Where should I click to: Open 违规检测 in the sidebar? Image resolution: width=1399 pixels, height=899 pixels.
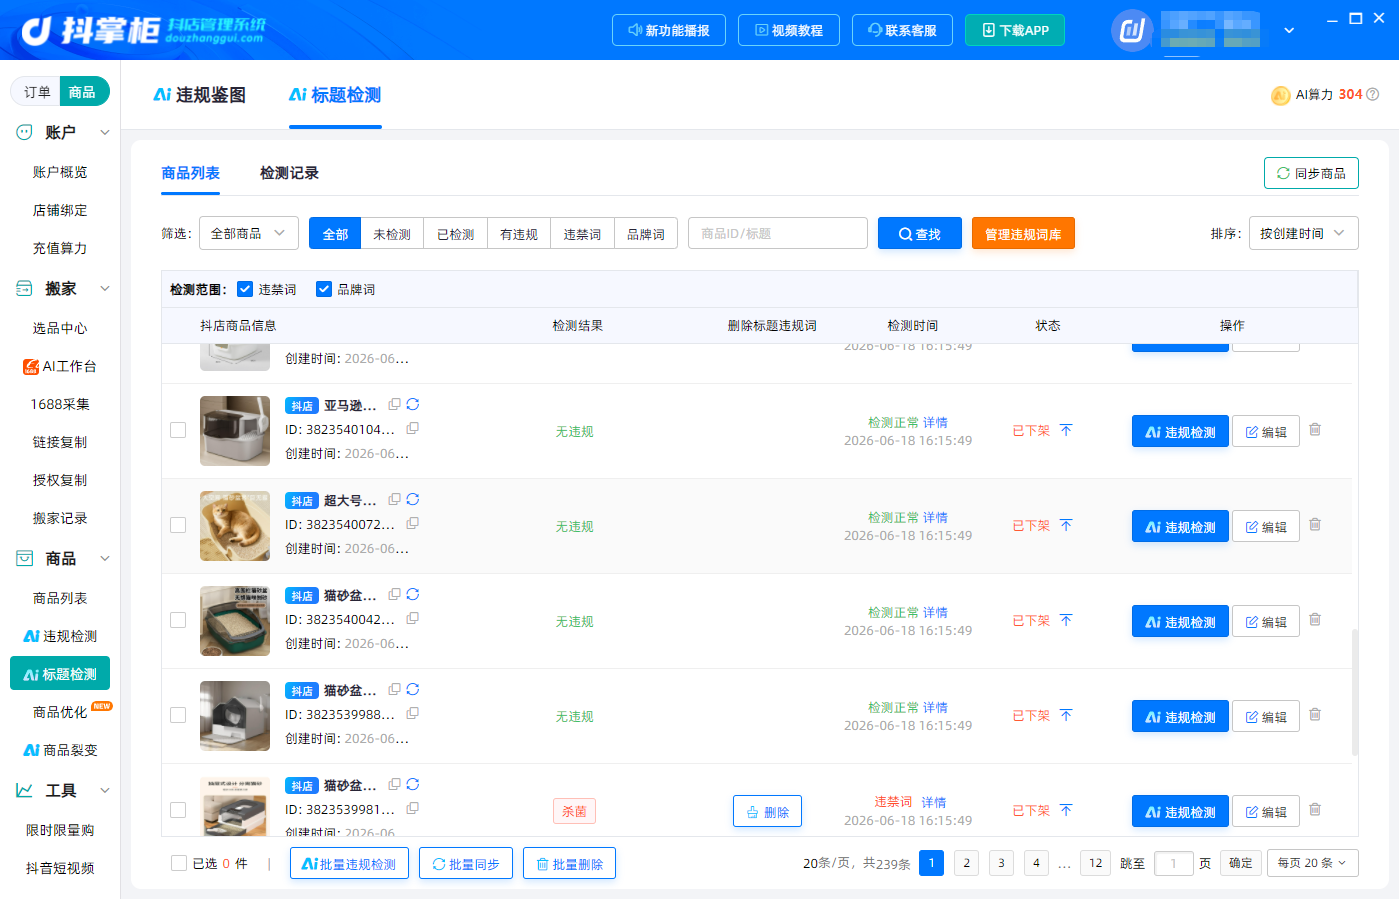(x=60, y=636)
